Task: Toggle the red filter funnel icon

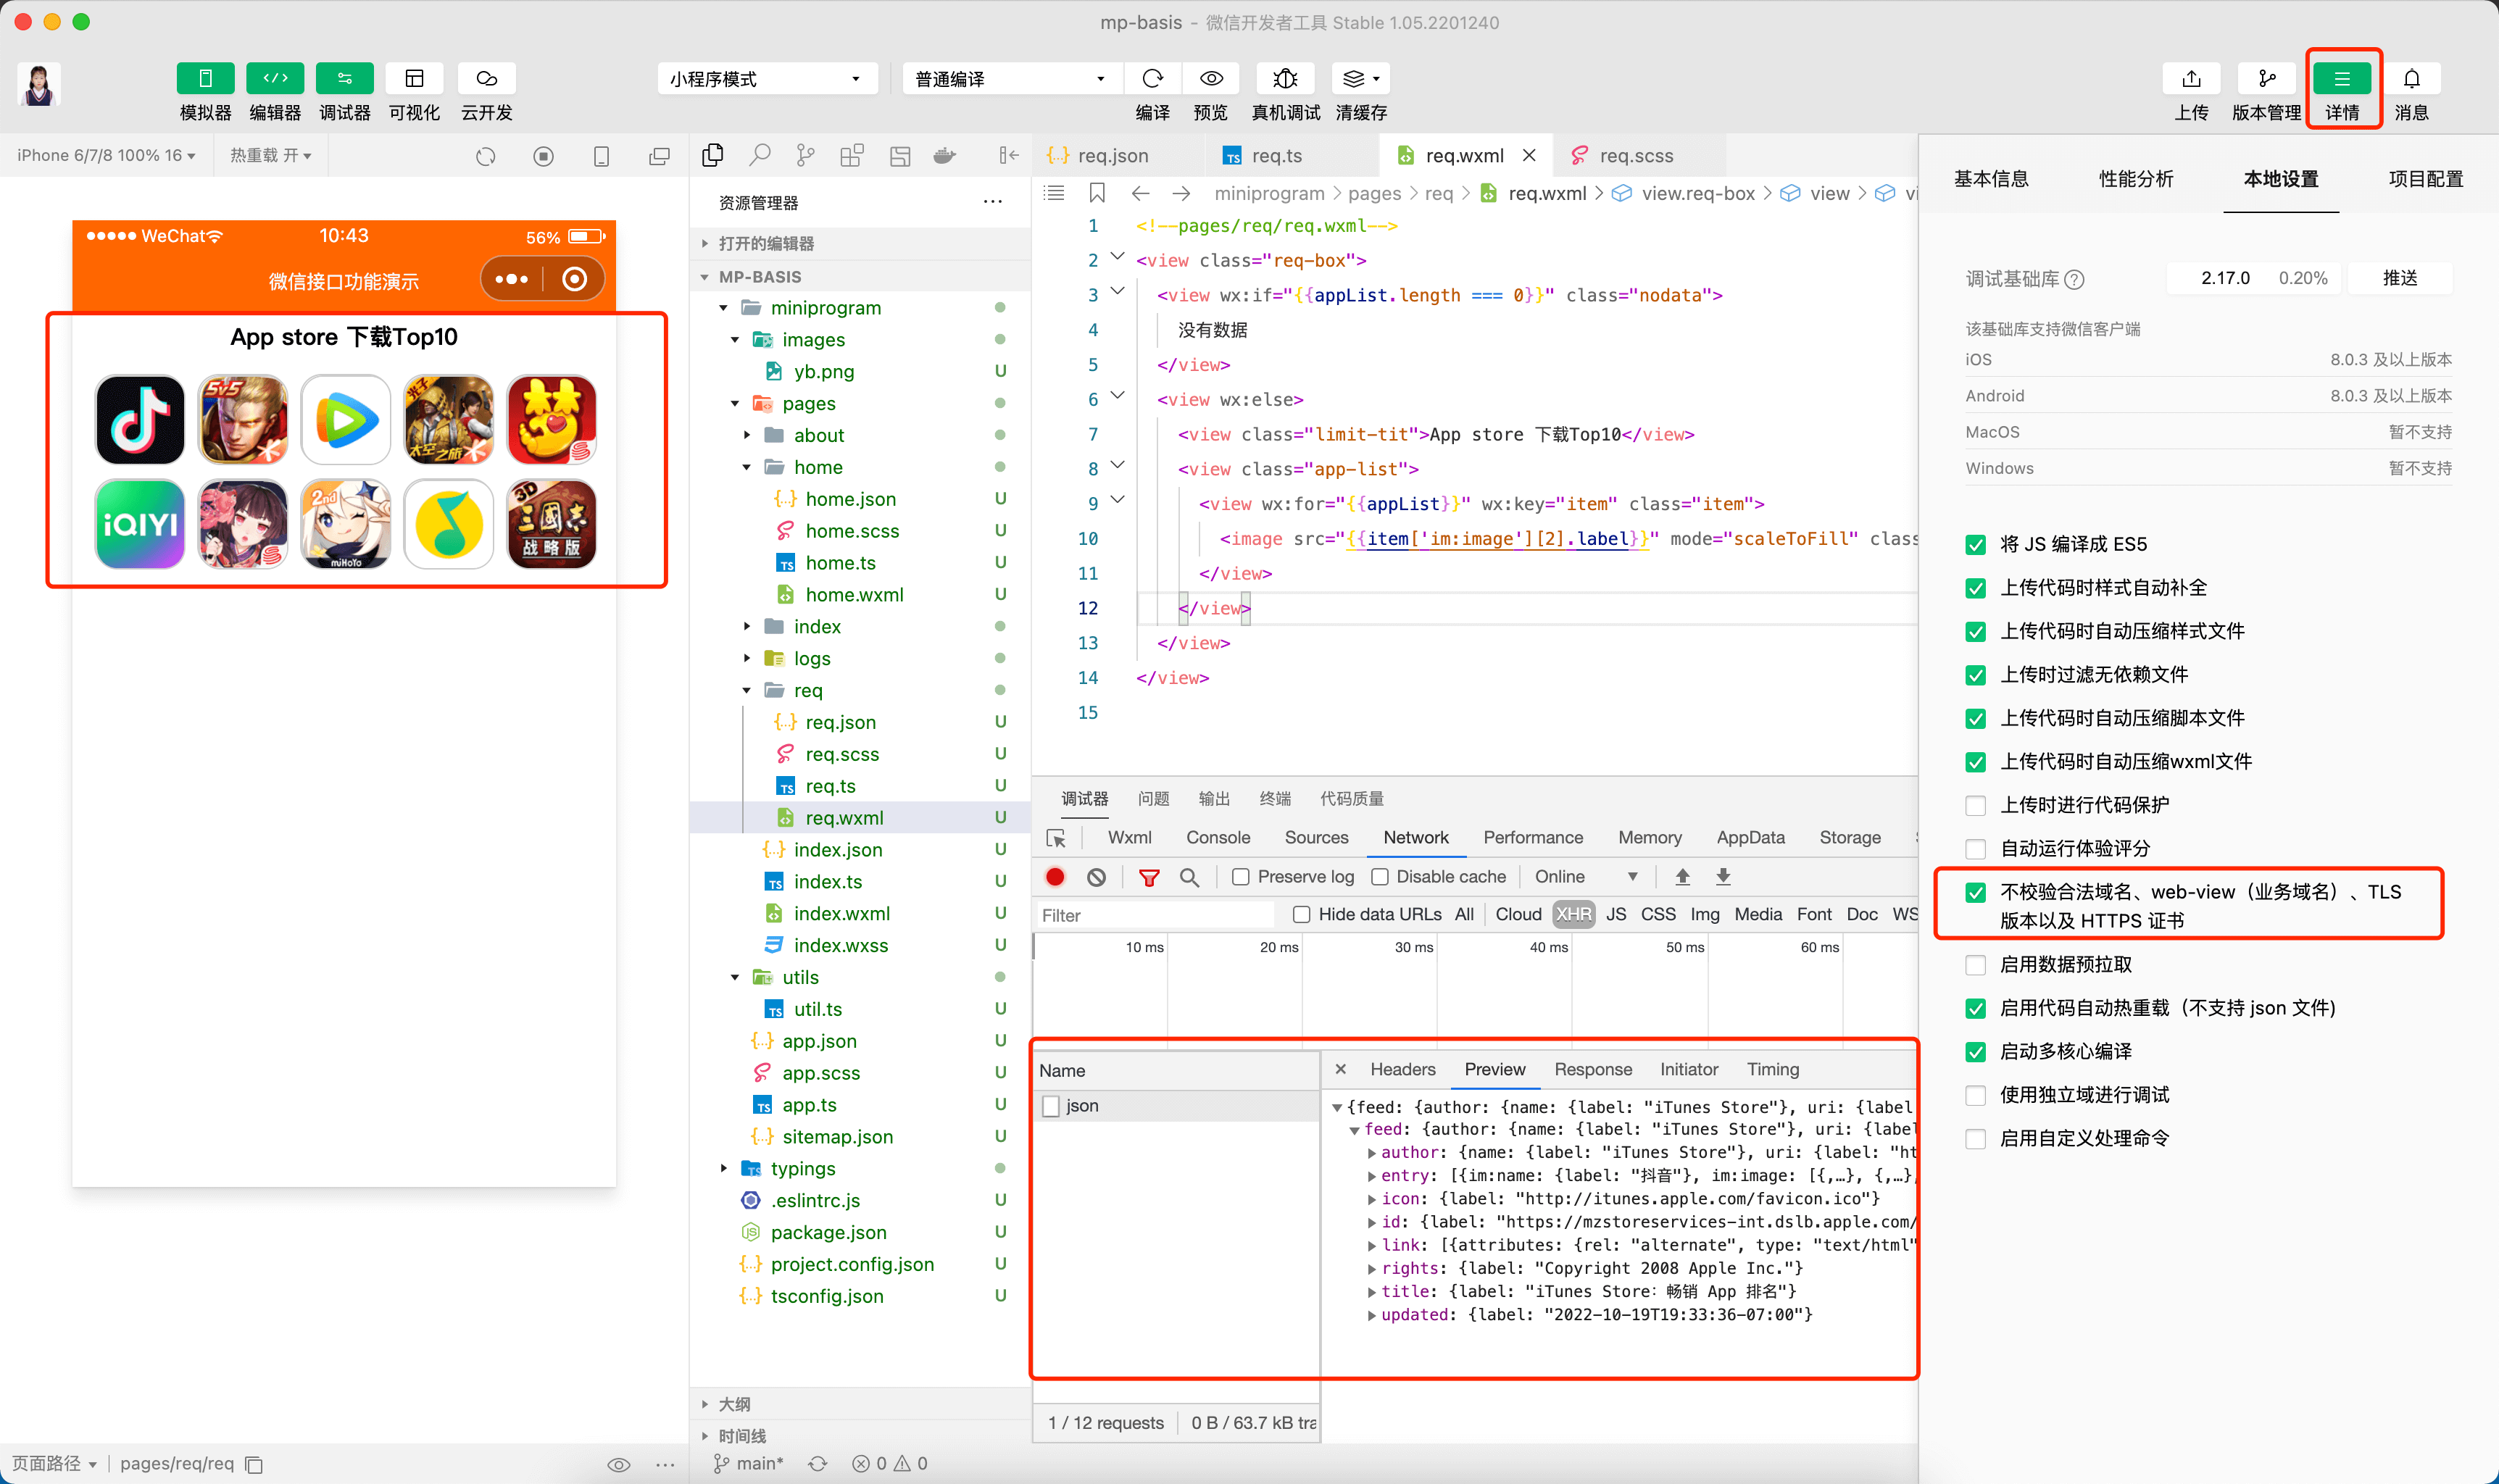Action: pyautogui.click(x=1149, y=877)
